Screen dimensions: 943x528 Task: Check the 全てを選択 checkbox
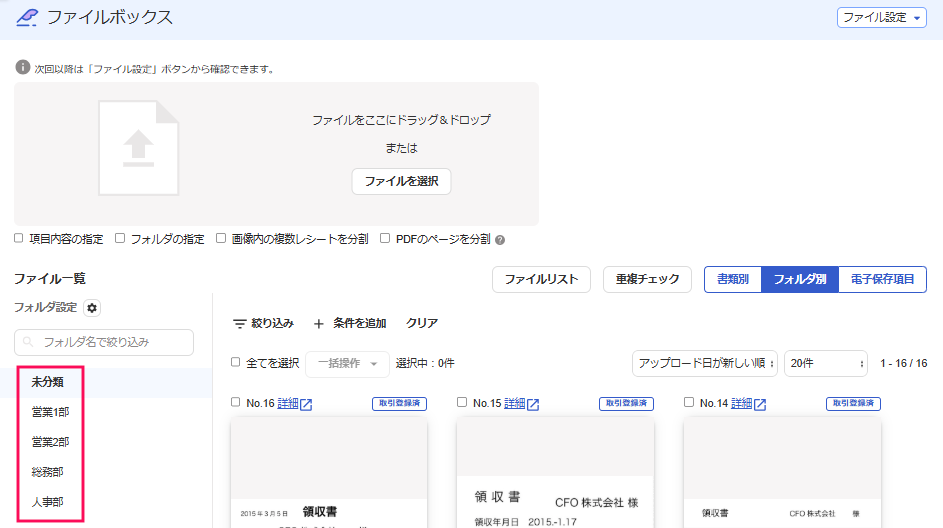(236, 362)
